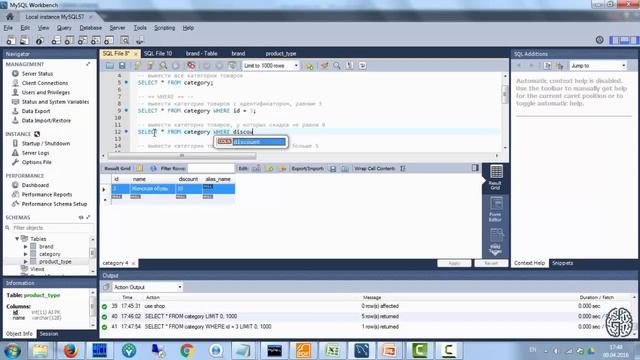Open the File menu
Image resolution: width=640 pixels, height=360 pixels.
tap(8, 28)
